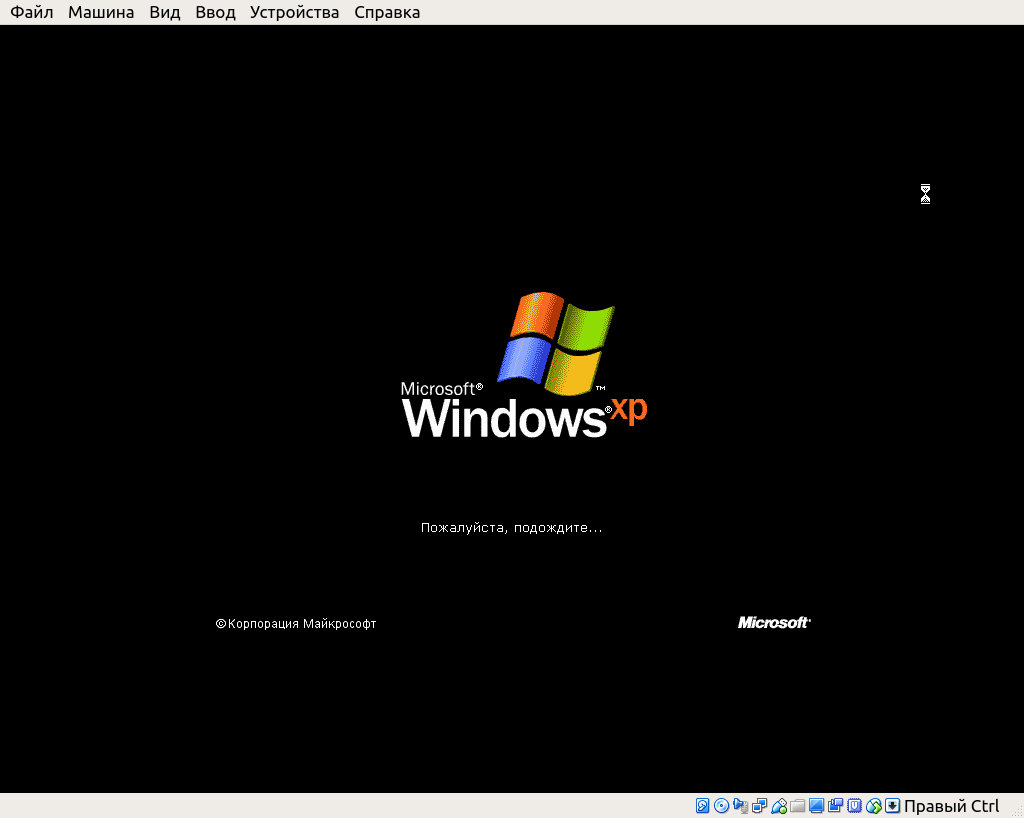Click the Правый Ctrl host key label
Screen dimensions: 1024x818
click(x=952, y=806)
